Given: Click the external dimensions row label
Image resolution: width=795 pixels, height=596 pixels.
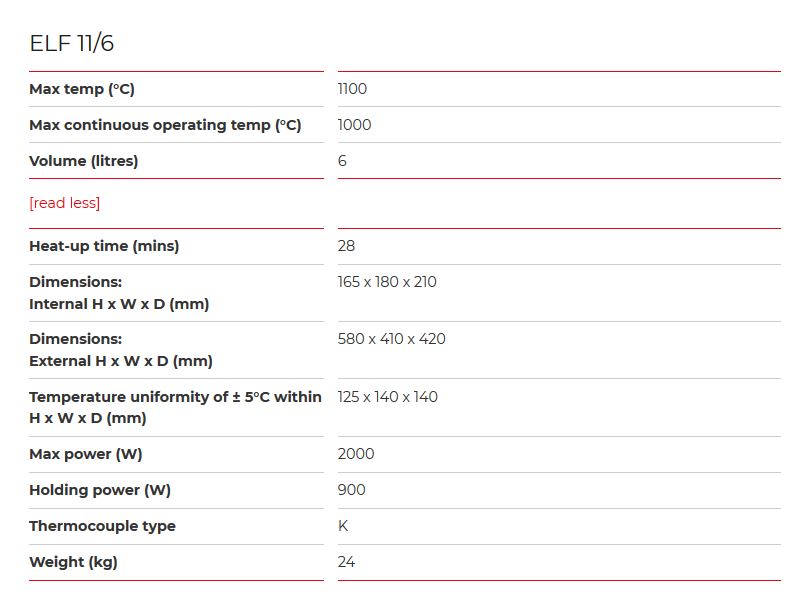Looking at the screenshot, I should pyautogui.click(x=121, y=350).
